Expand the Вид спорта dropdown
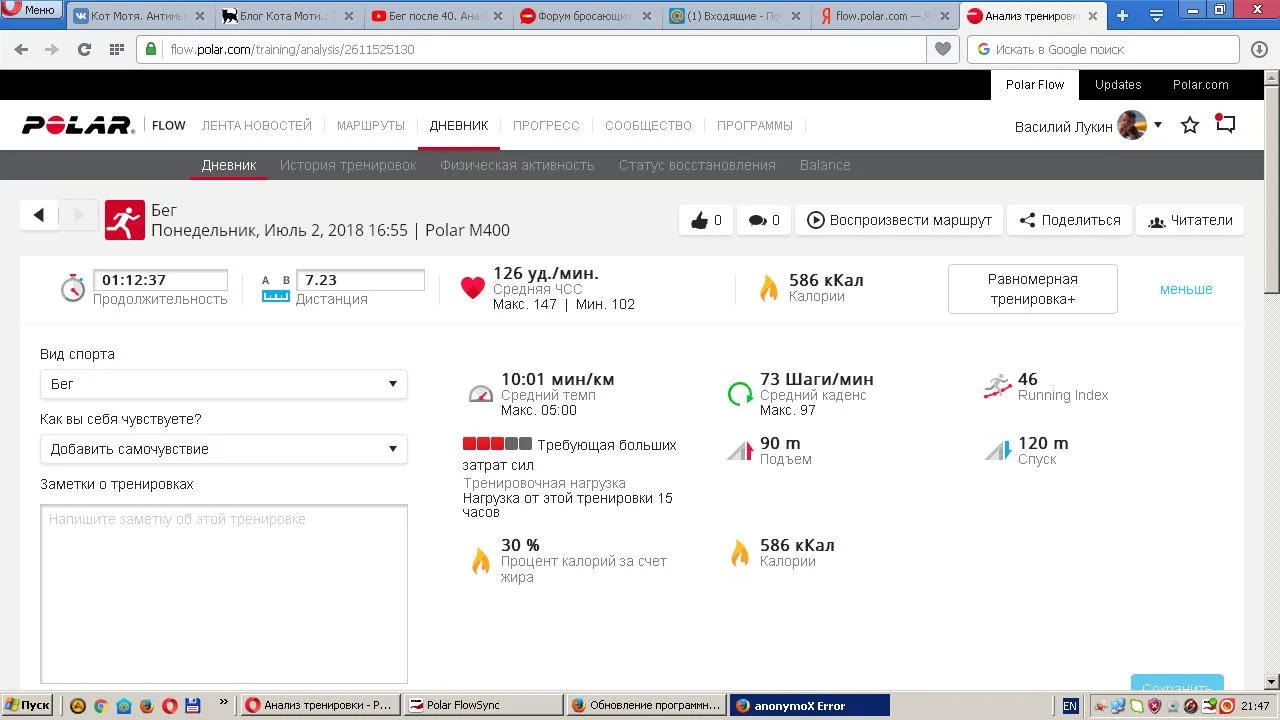This screenshot has height=720, width=1280. 223,384
